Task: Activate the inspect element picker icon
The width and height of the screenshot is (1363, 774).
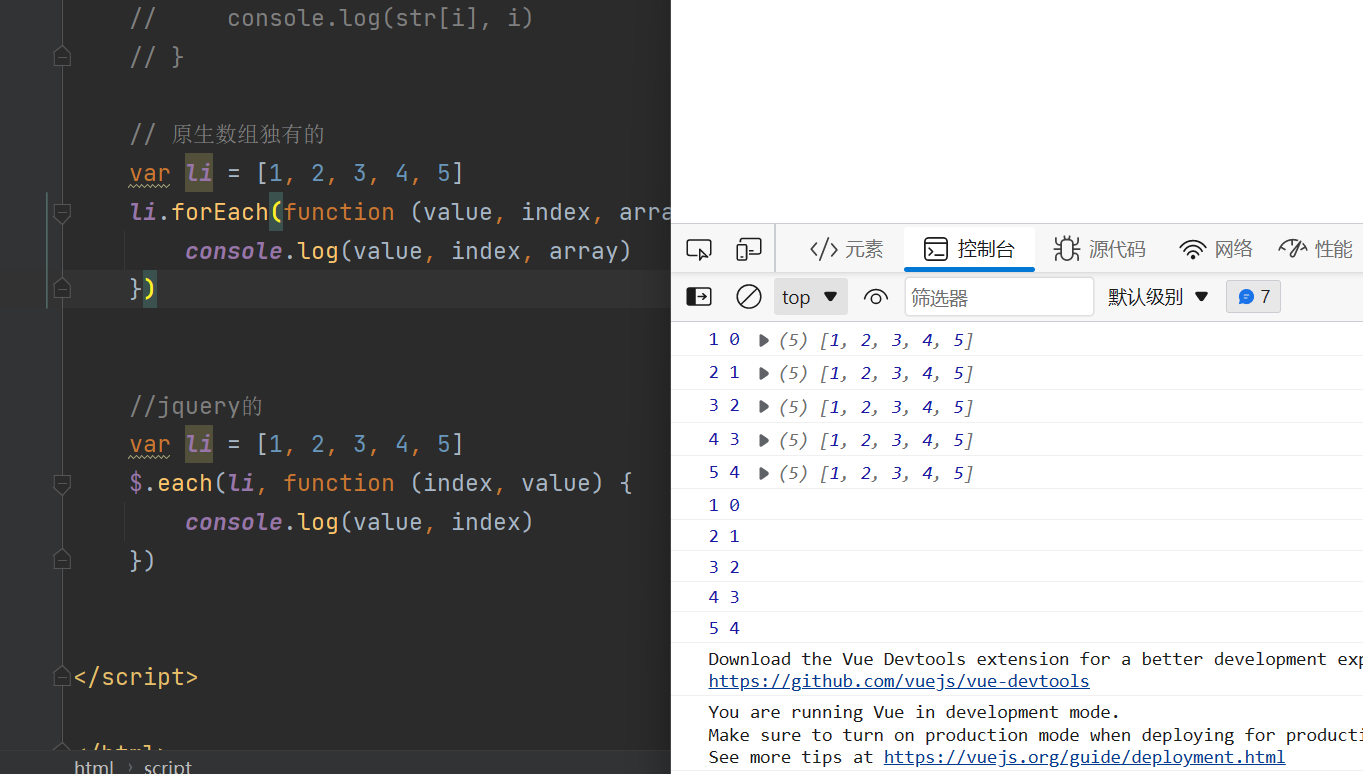Action: coord(699,249)
